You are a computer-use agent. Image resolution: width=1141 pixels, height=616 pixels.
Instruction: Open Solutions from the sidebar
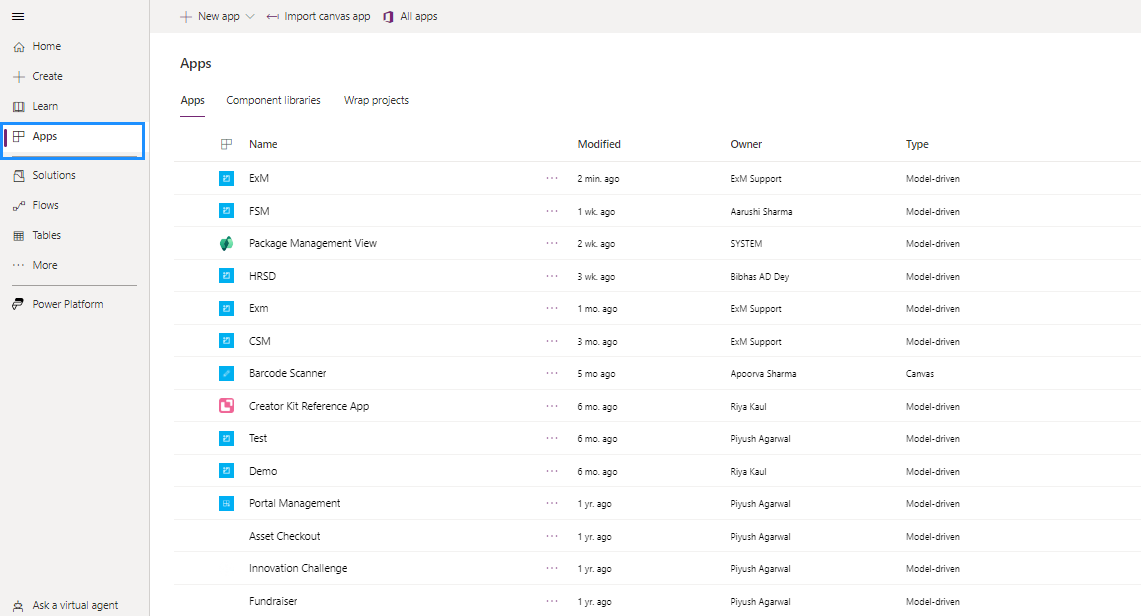(x=54, y=175)
